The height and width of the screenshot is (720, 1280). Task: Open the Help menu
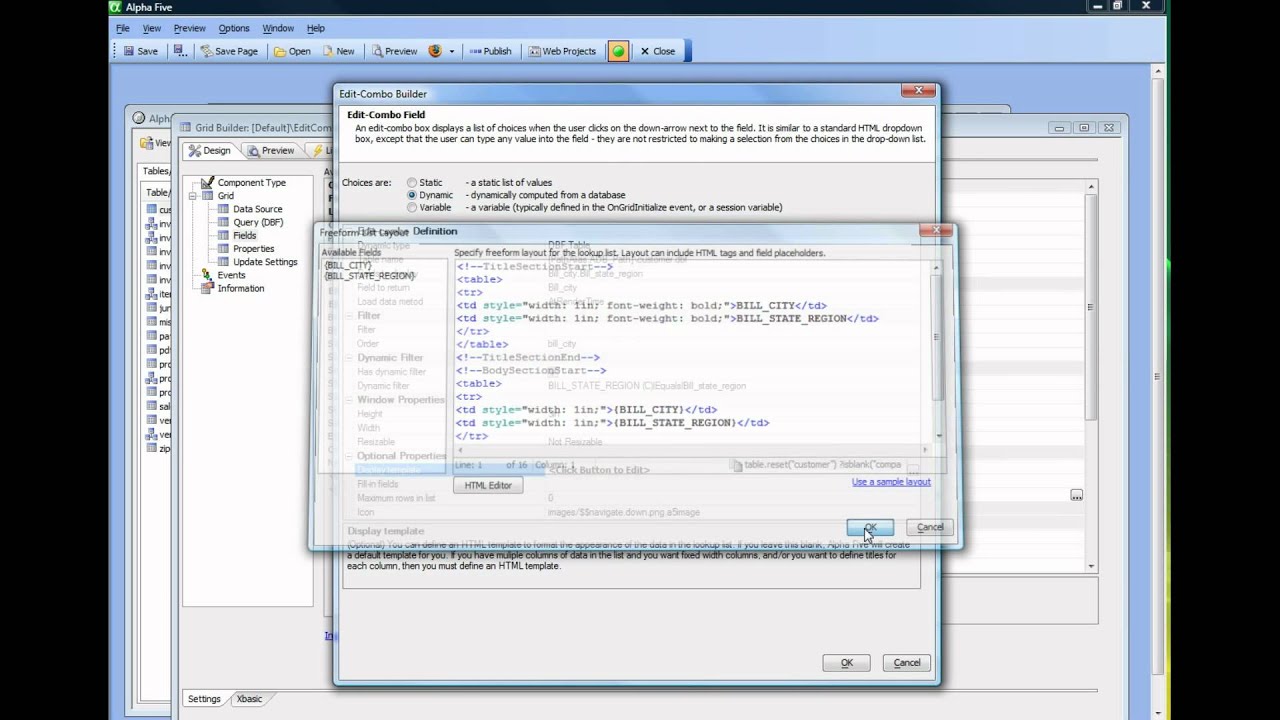click(x=316, y=28)
